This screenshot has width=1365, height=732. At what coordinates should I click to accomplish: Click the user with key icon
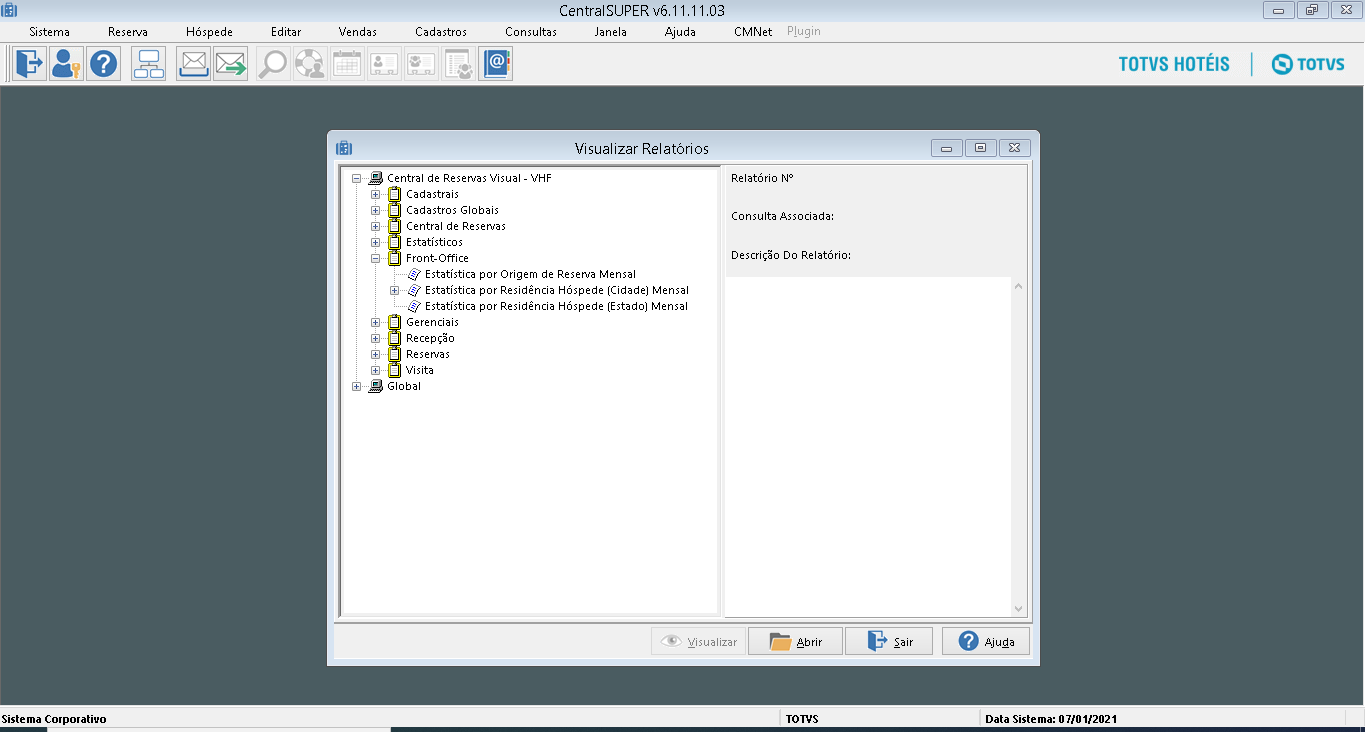[66, 65]
